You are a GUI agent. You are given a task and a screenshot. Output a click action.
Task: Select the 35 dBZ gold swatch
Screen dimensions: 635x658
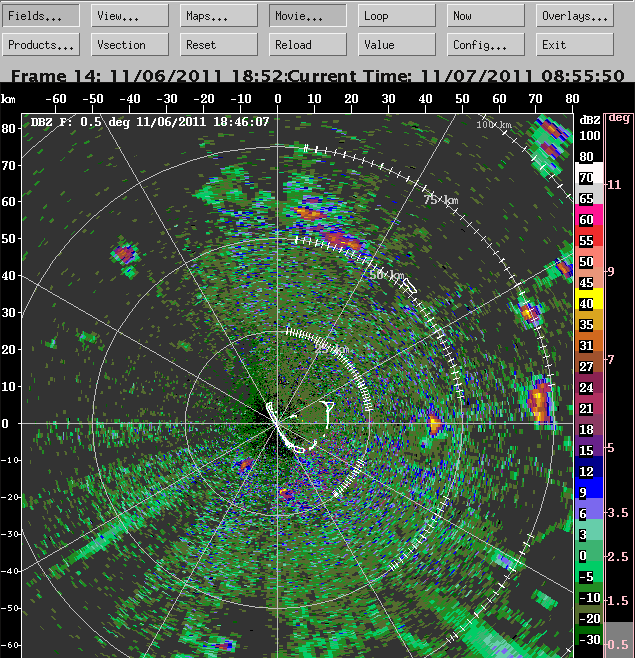click(589, 320)
